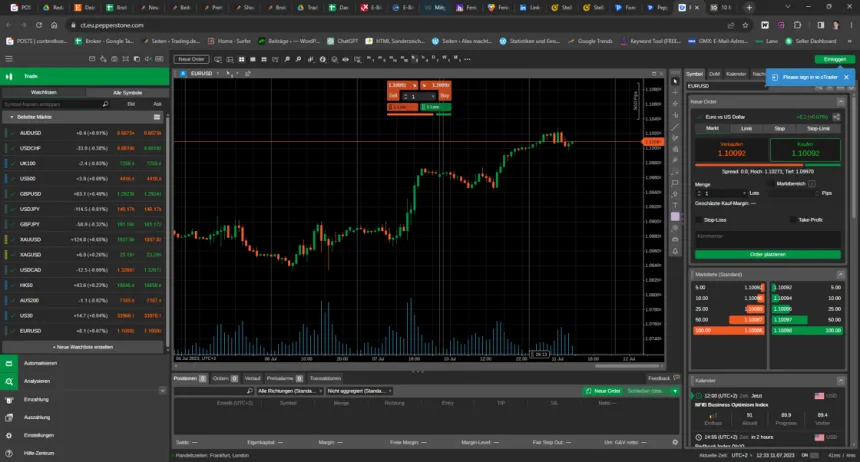Open Einstellungen gear icon in sidebar

click(x=9, y=436)
